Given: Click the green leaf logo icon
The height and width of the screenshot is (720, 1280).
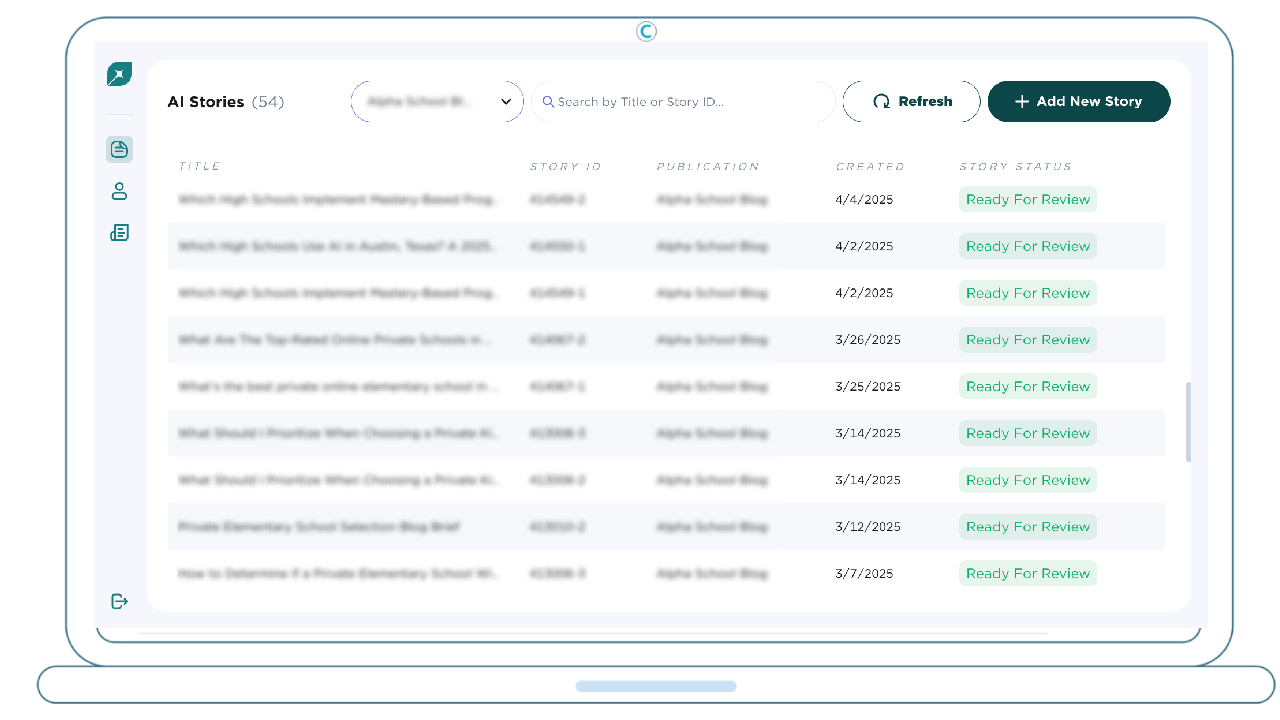Looking at the screenshot, I should [x=119, y=74].
